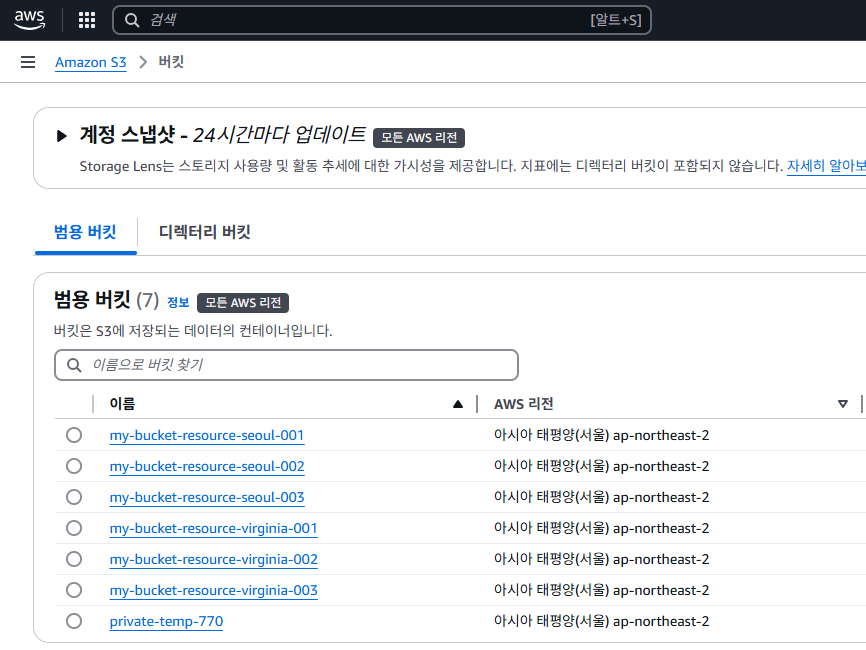Open the Amazon S3 breadcrumb link

[x=91, y=62]
